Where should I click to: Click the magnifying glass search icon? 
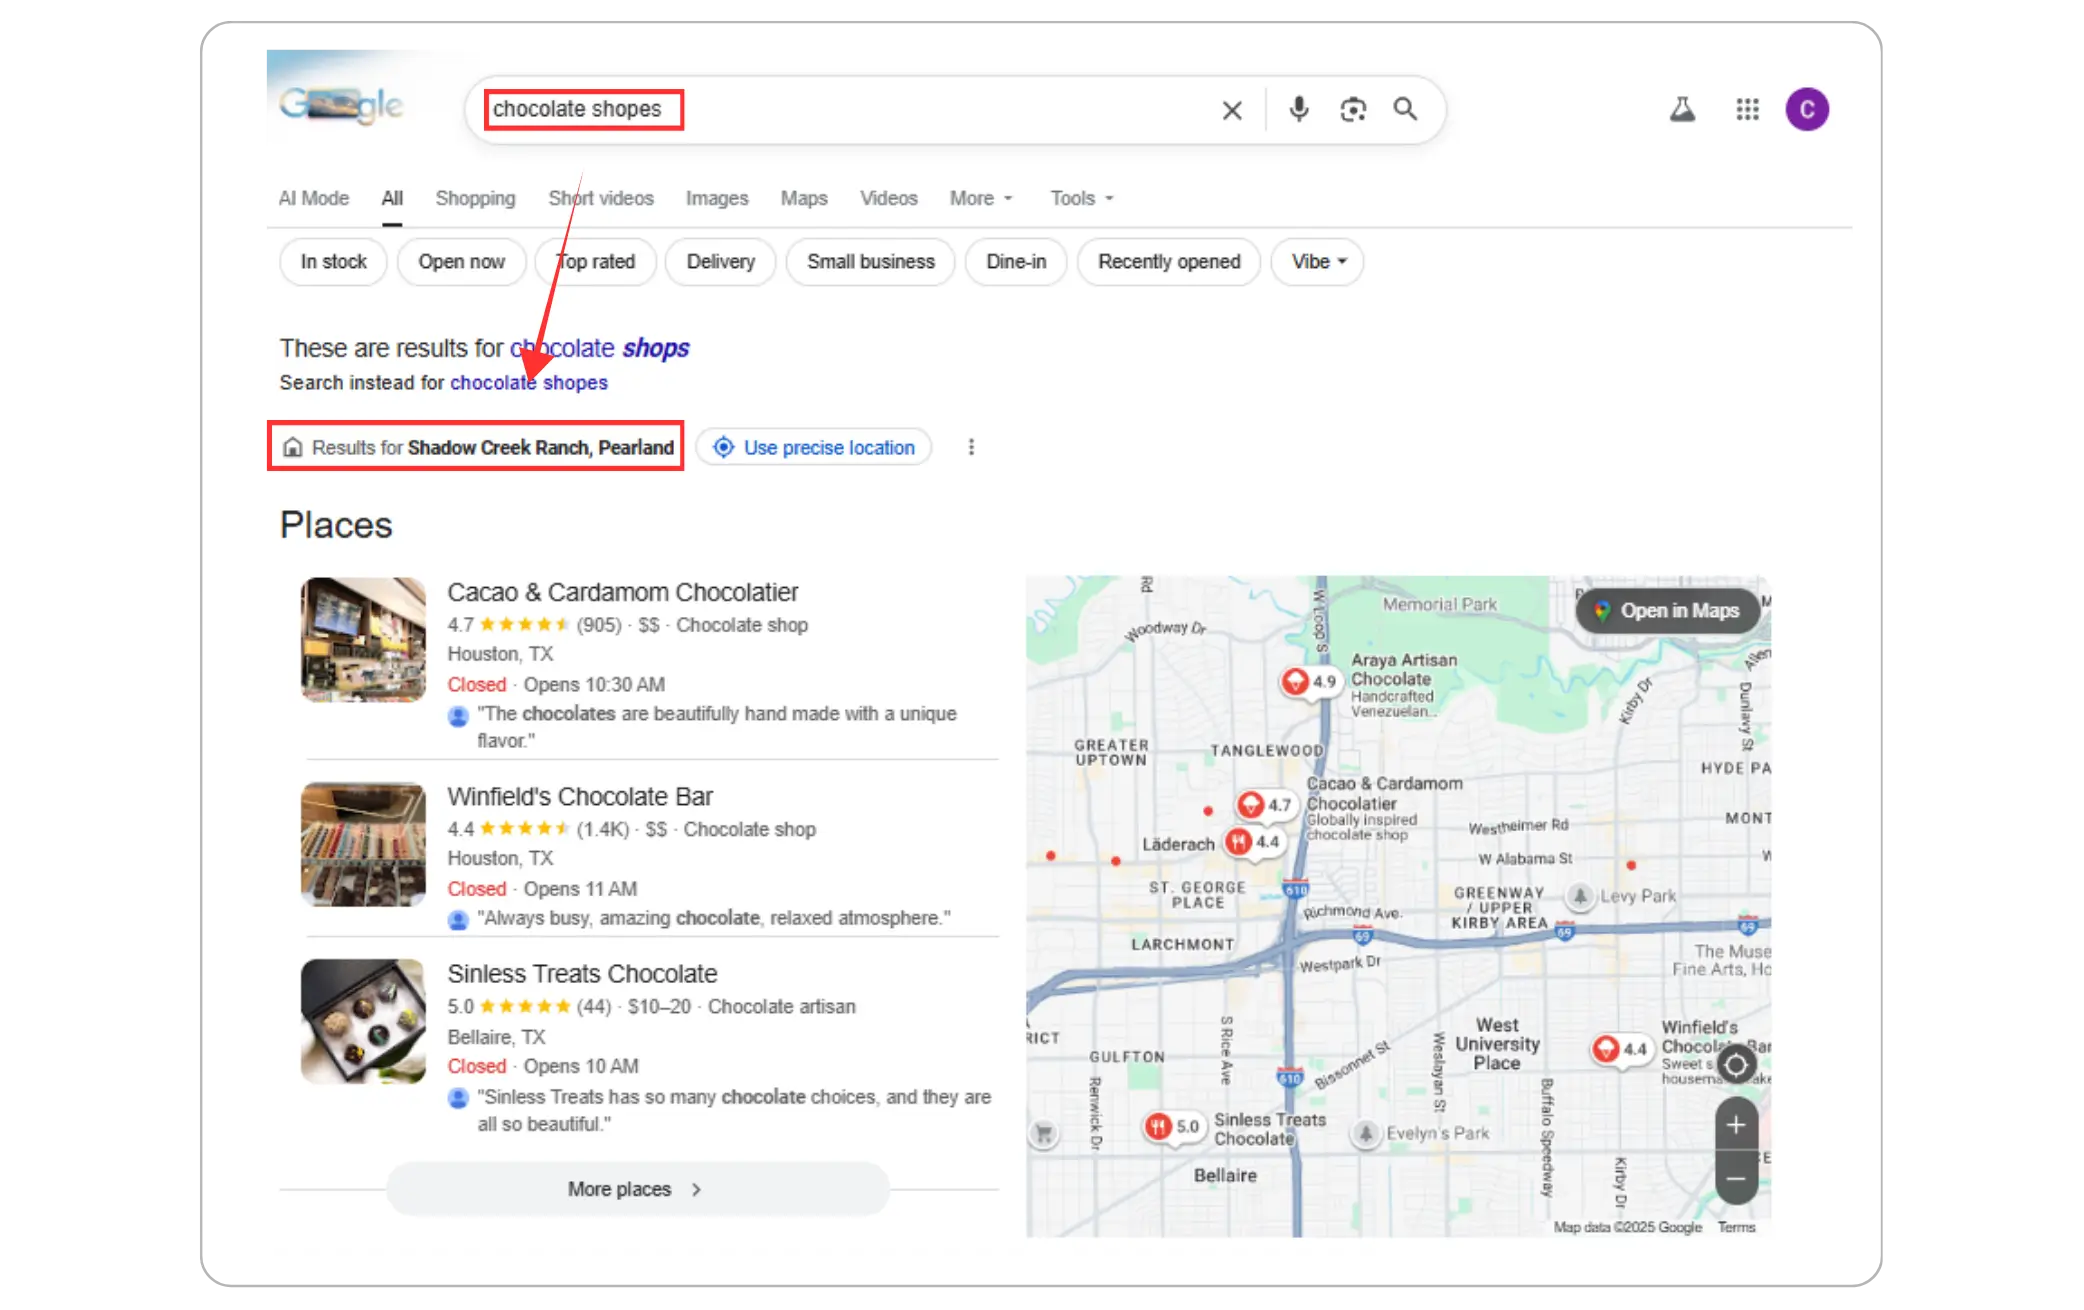coord(1405,109)
